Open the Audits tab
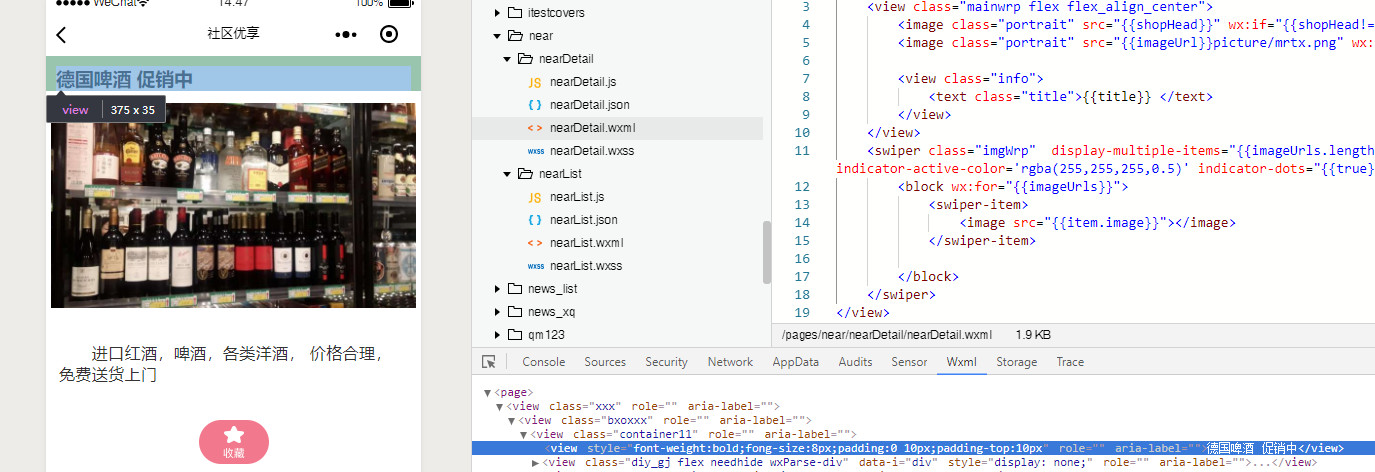Viewport: 1375px width, 472px height. (x=855, y=362)
